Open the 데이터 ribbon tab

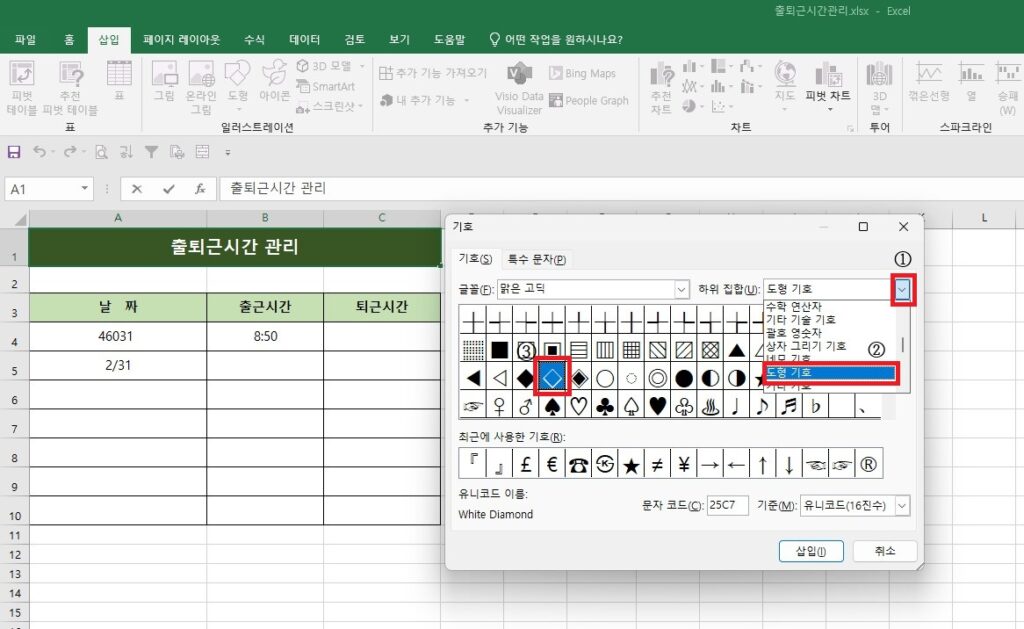coord(304,40)
